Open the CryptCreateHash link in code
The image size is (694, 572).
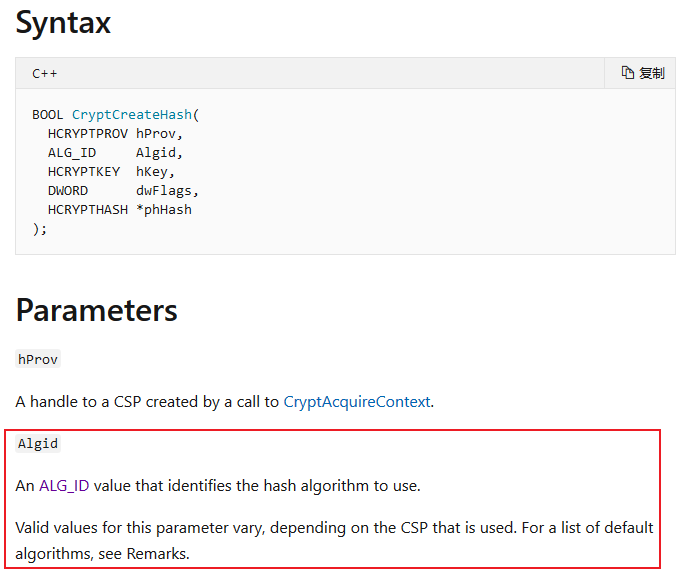click(132, 115)
